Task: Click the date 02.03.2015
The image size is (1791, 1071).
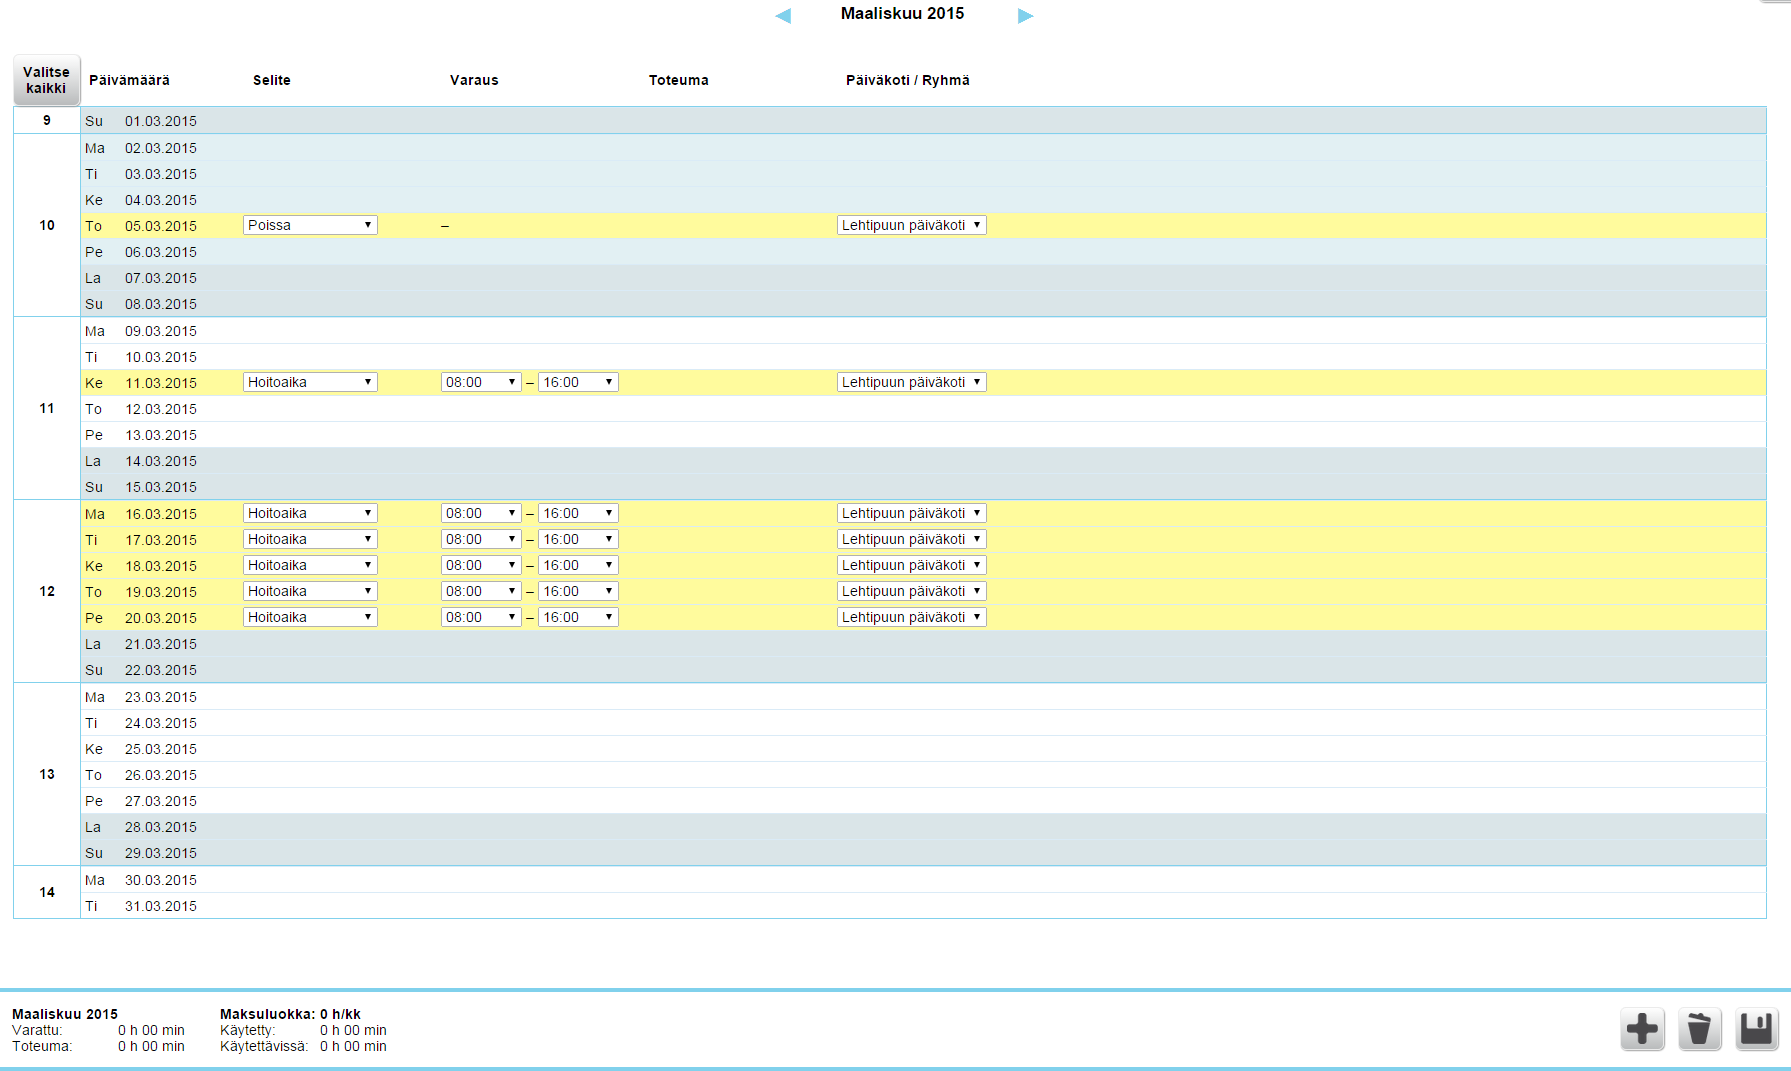Action: (161, 148)
